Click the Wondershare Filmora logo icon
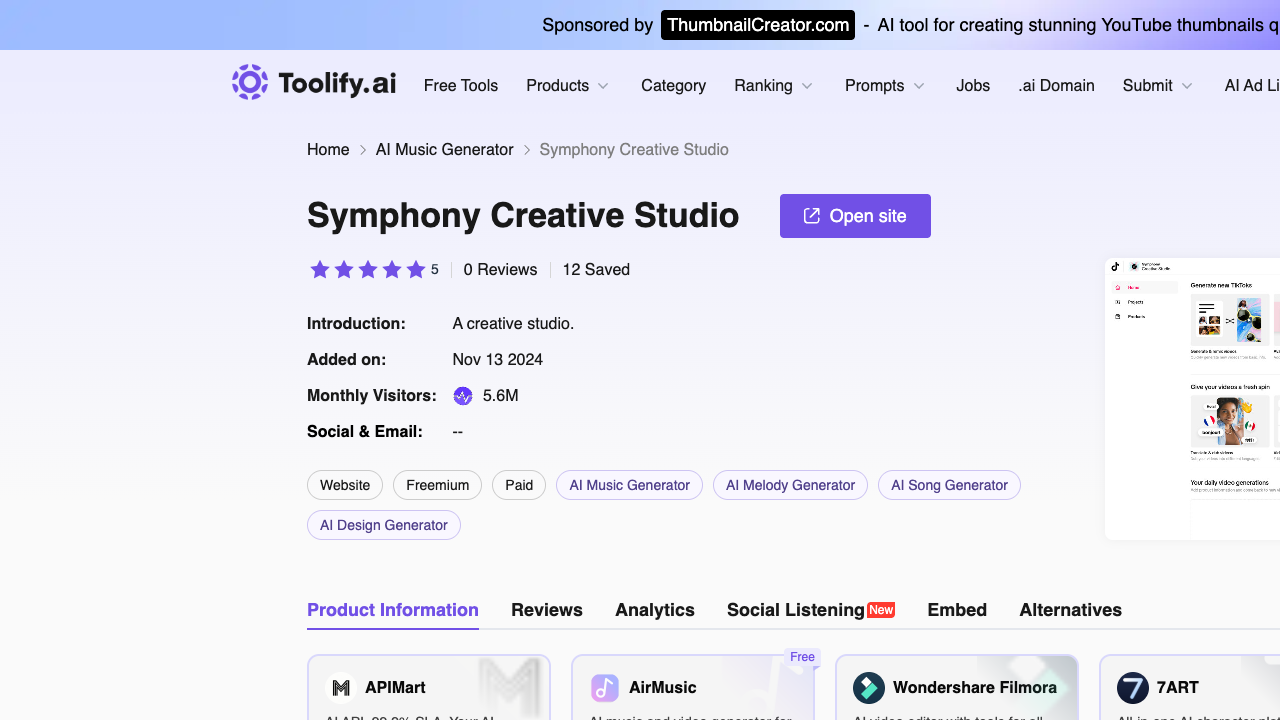 click(x=869, y=688)
